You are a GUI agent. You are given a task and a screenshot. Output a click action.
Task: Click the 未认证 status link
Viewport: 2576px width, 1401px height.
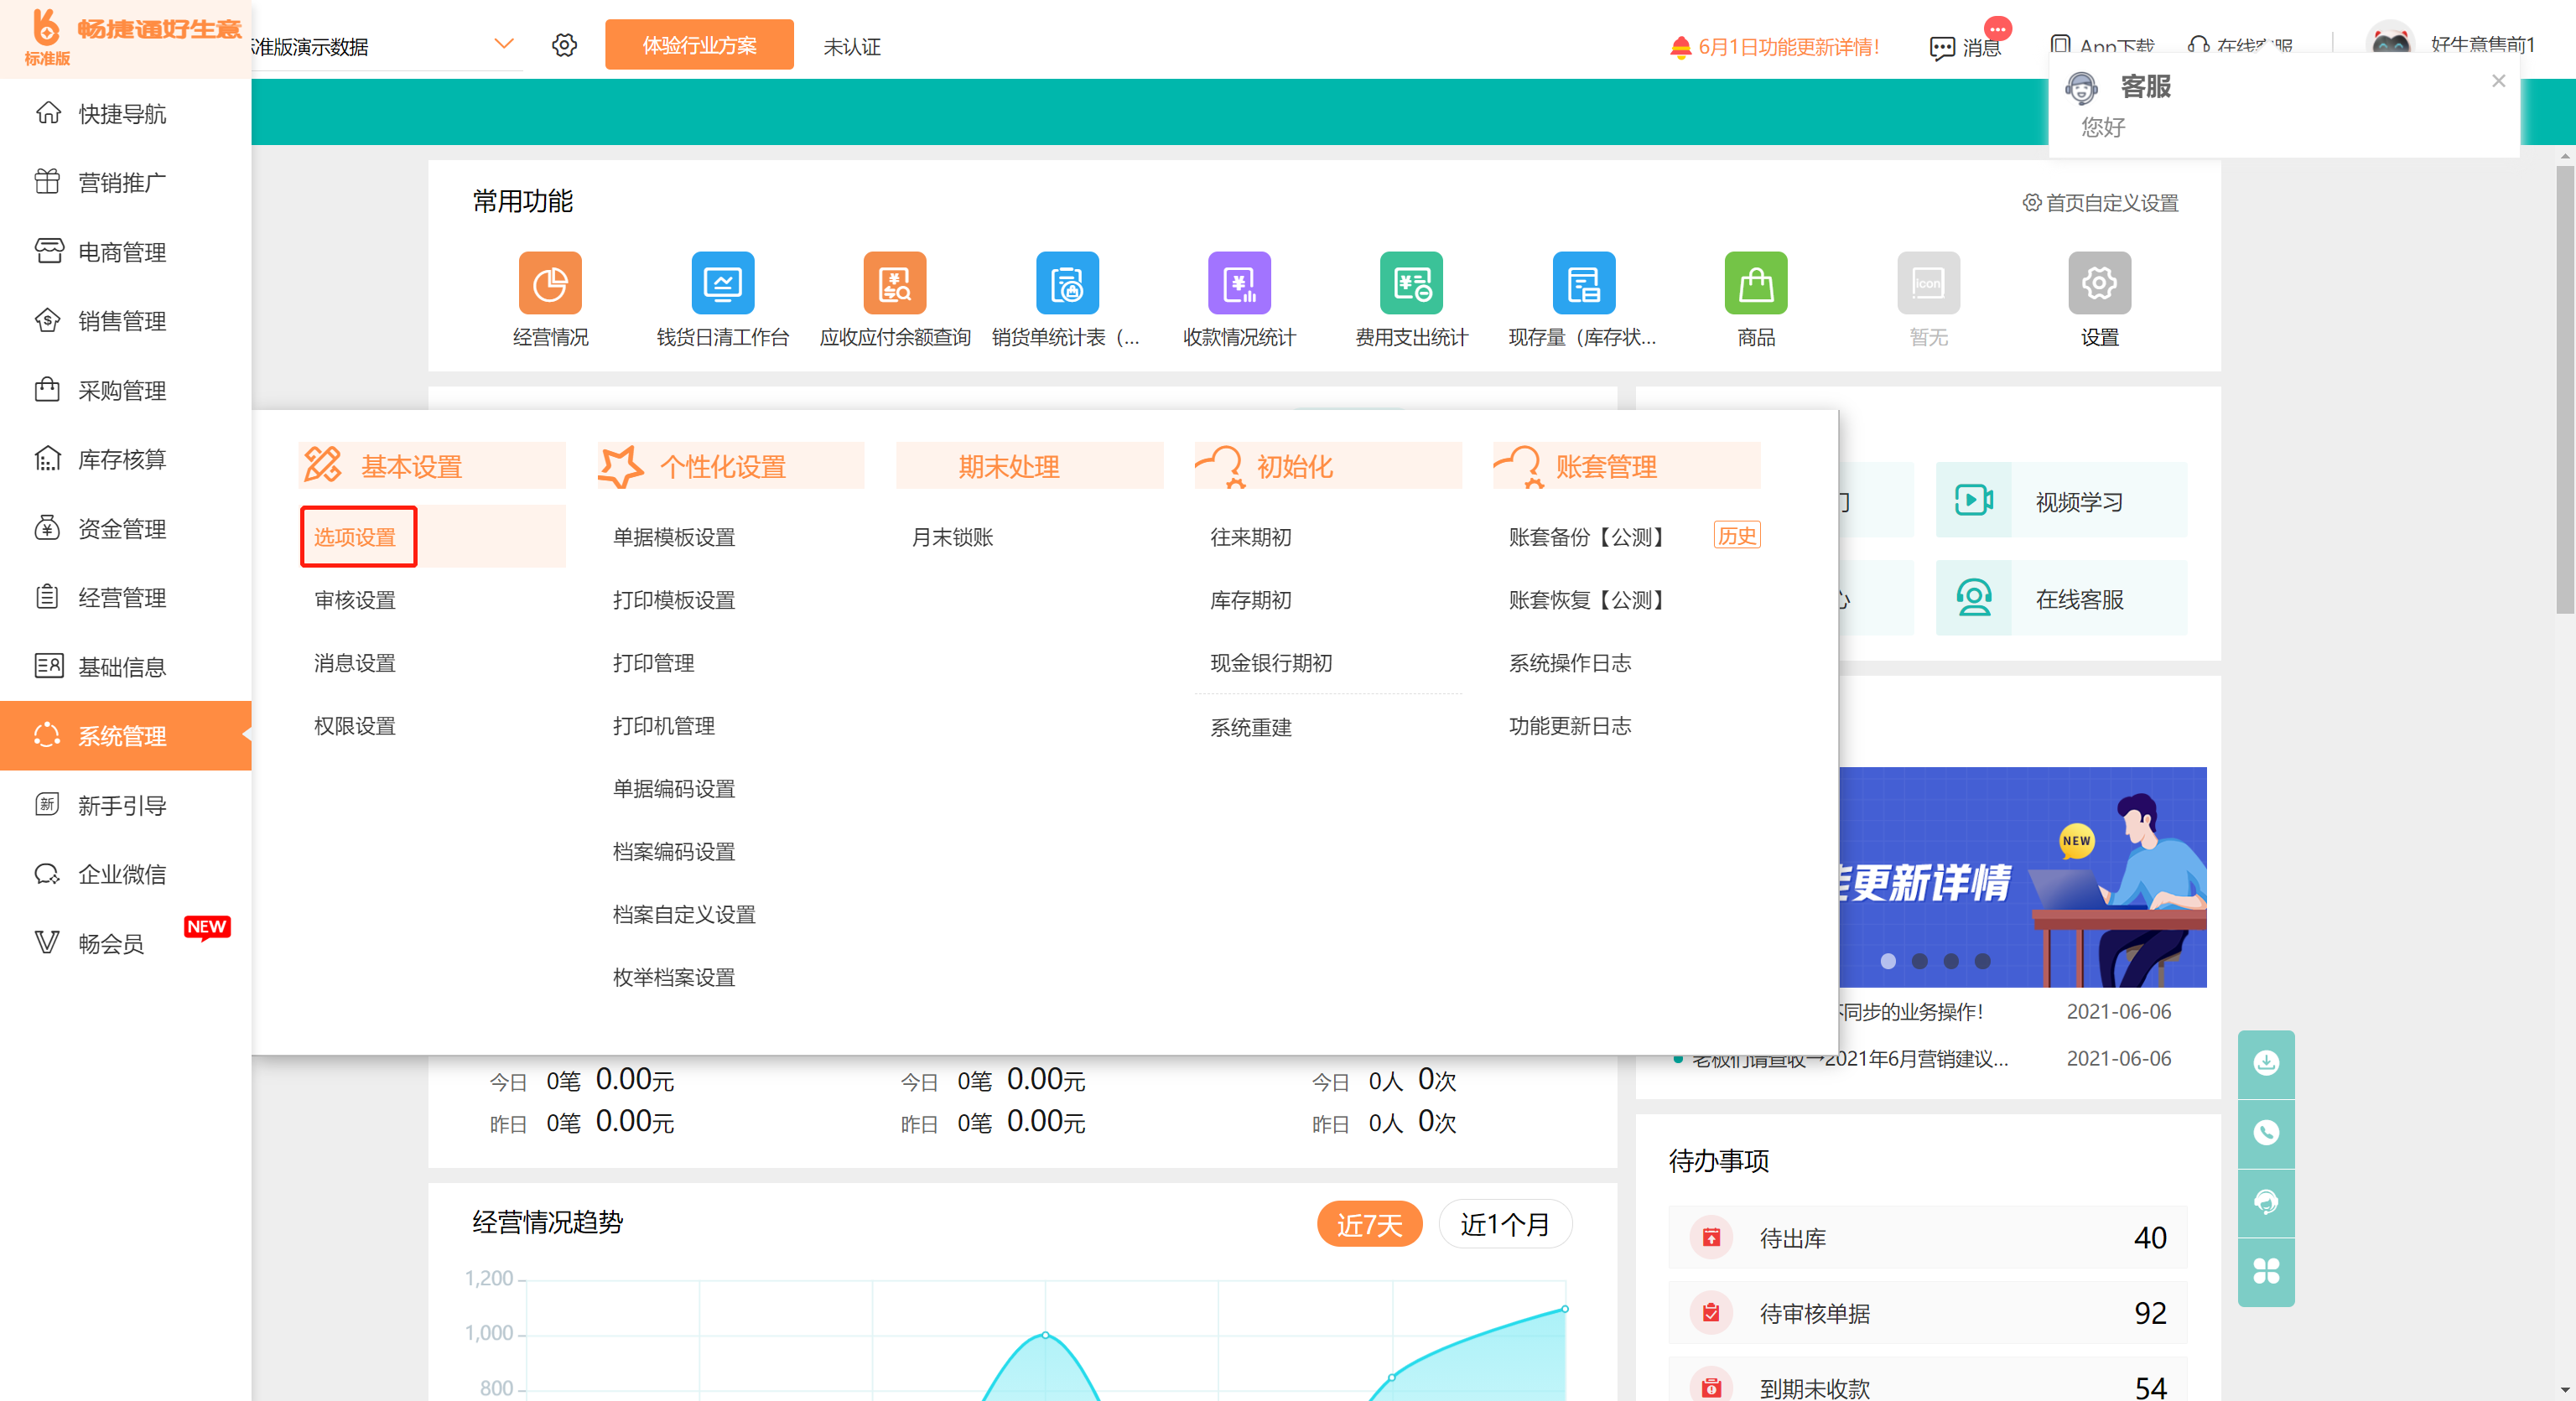point(852,47)
